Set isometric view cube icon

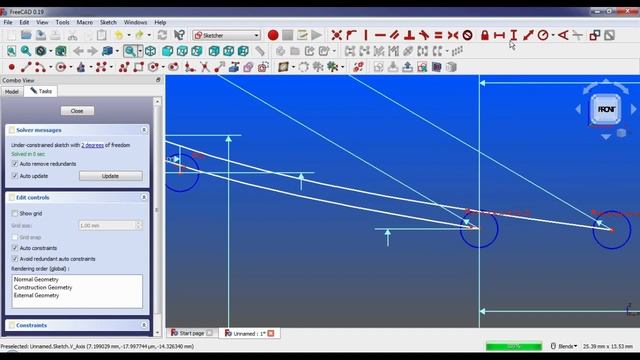click(x=151, y=51)
